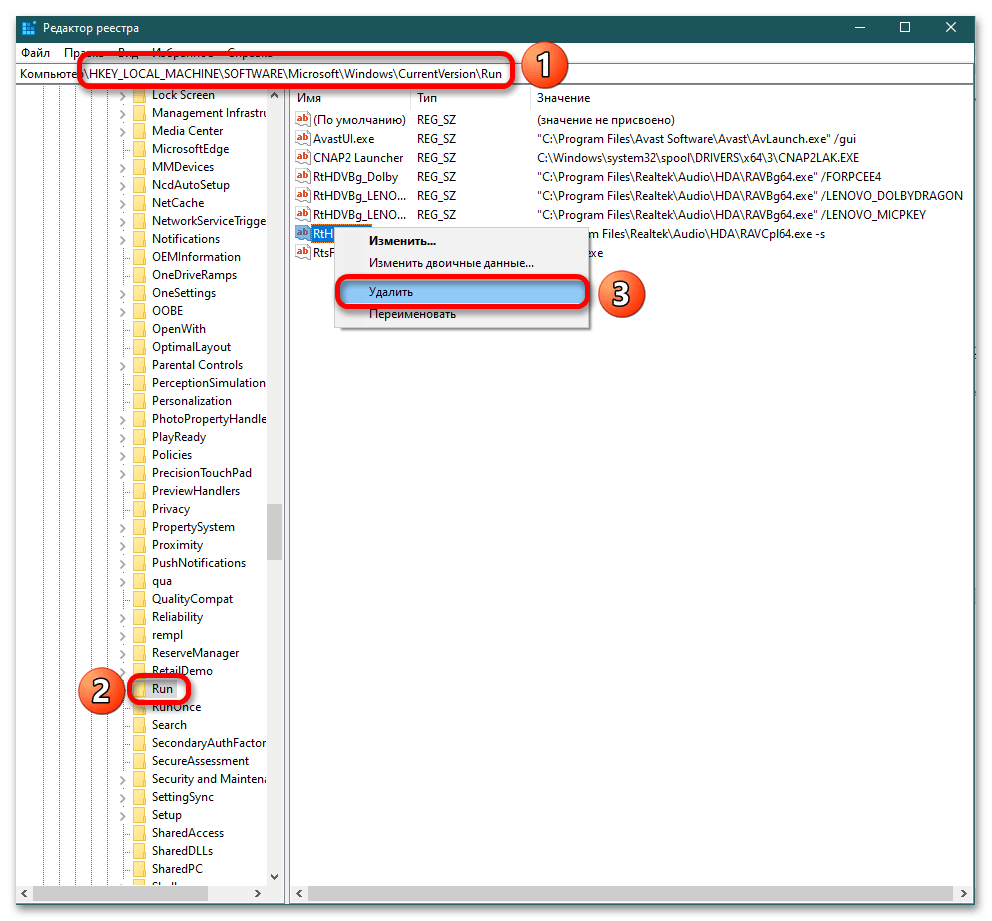Expand the Management Infrastructure key
Screen dimensions: 992x921
click(123, 114)
